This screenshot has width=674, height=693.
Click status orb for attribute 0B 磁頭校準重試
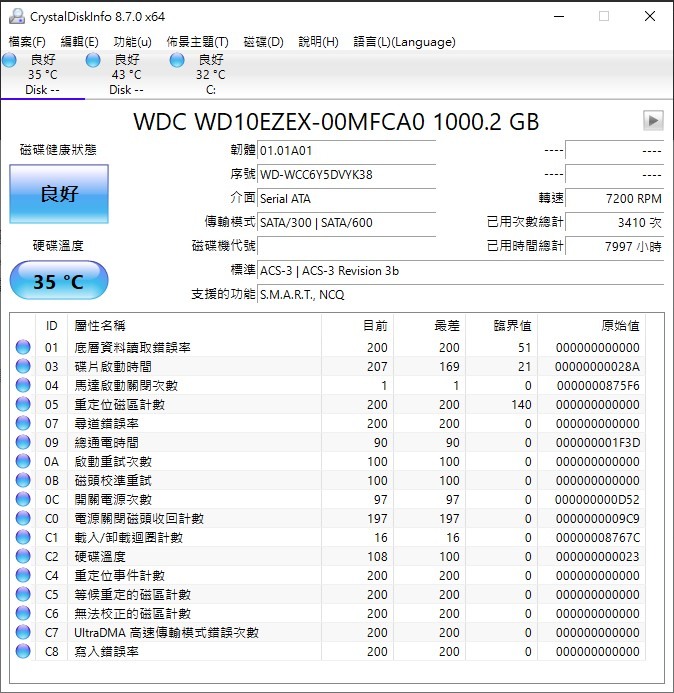click(23, 480)
